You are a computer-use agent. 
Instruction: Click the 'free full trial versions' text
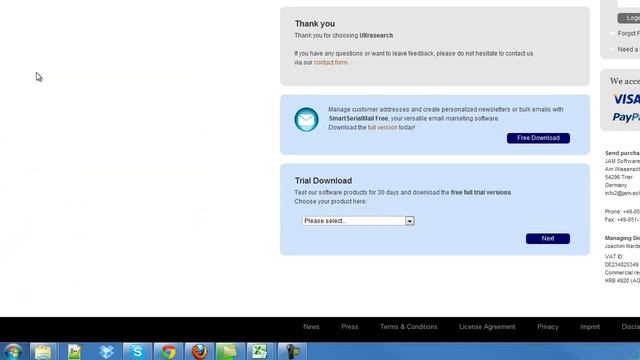point(480,192)
